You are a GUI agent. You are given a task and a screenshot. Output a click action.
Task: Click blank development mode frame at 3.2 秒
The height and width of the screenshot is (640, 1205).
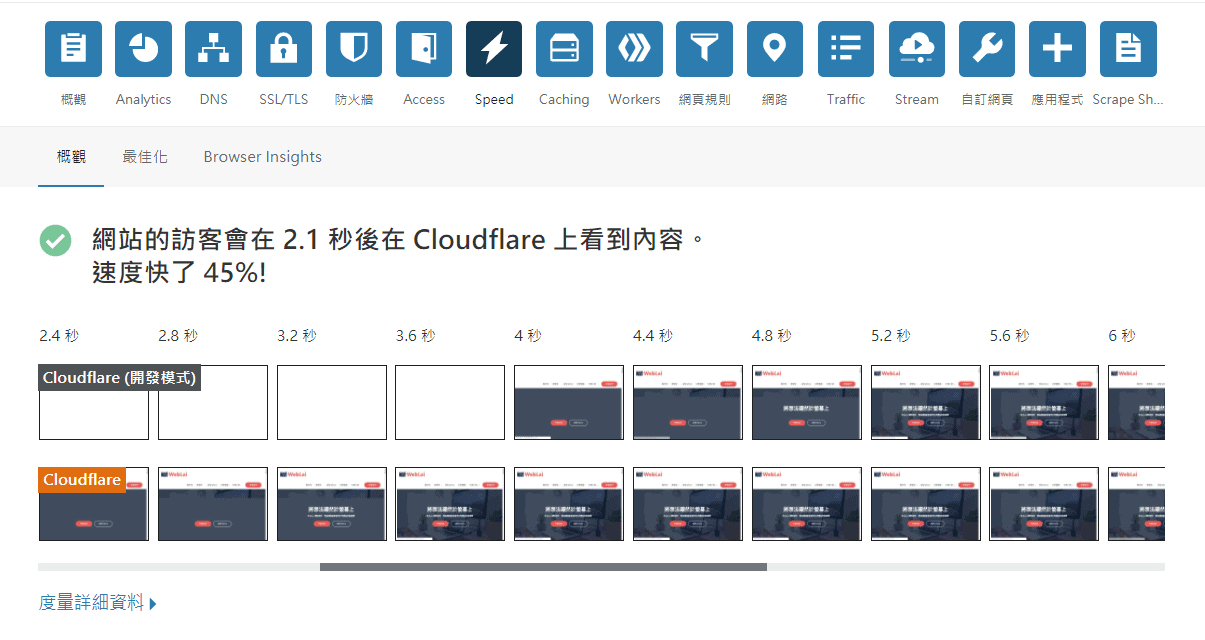332,402
